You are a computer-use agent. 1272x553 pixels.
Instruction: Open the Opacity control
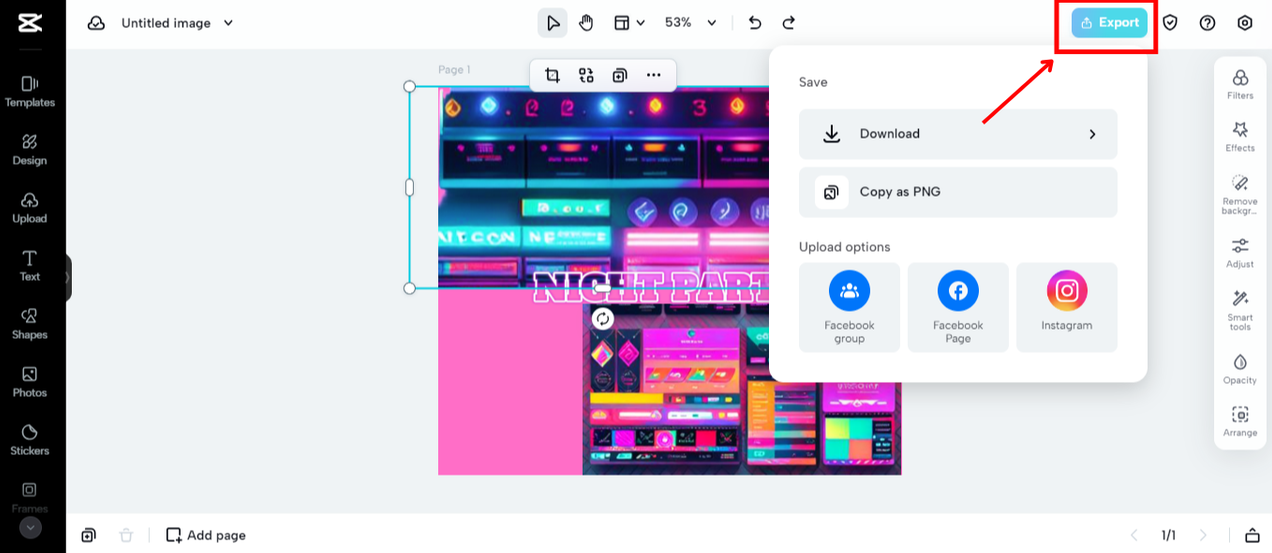click(x=1240, y=368)
